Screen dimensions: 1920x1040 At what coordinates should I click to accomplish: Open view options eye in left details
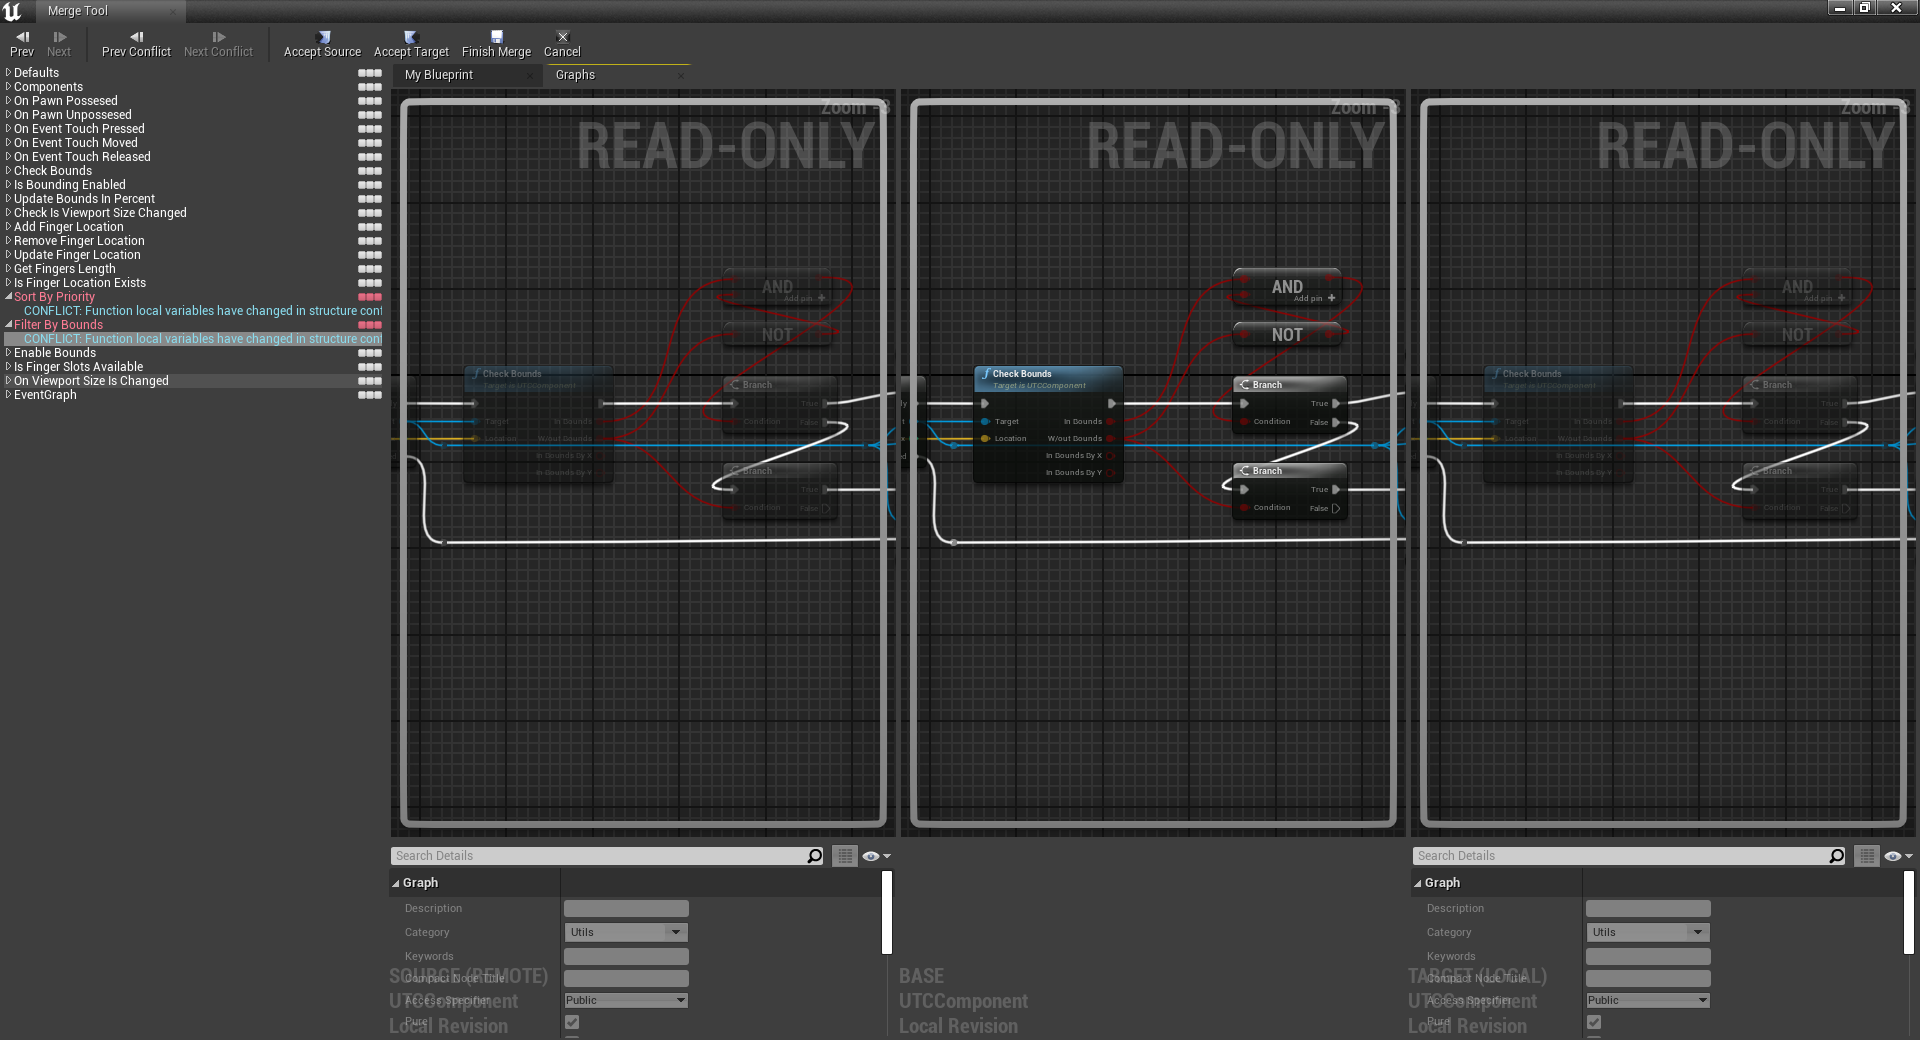(x=875, y=856)
